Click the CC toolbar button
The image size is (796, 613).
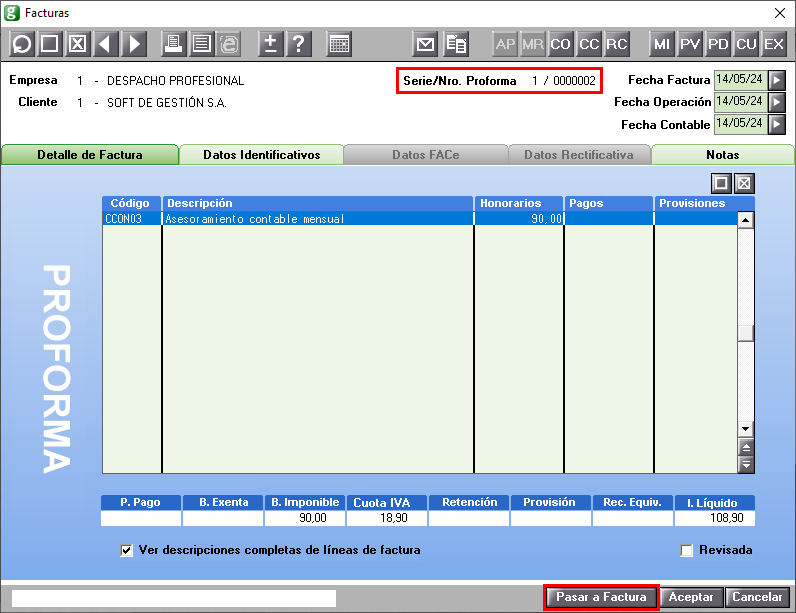[589, 44]
